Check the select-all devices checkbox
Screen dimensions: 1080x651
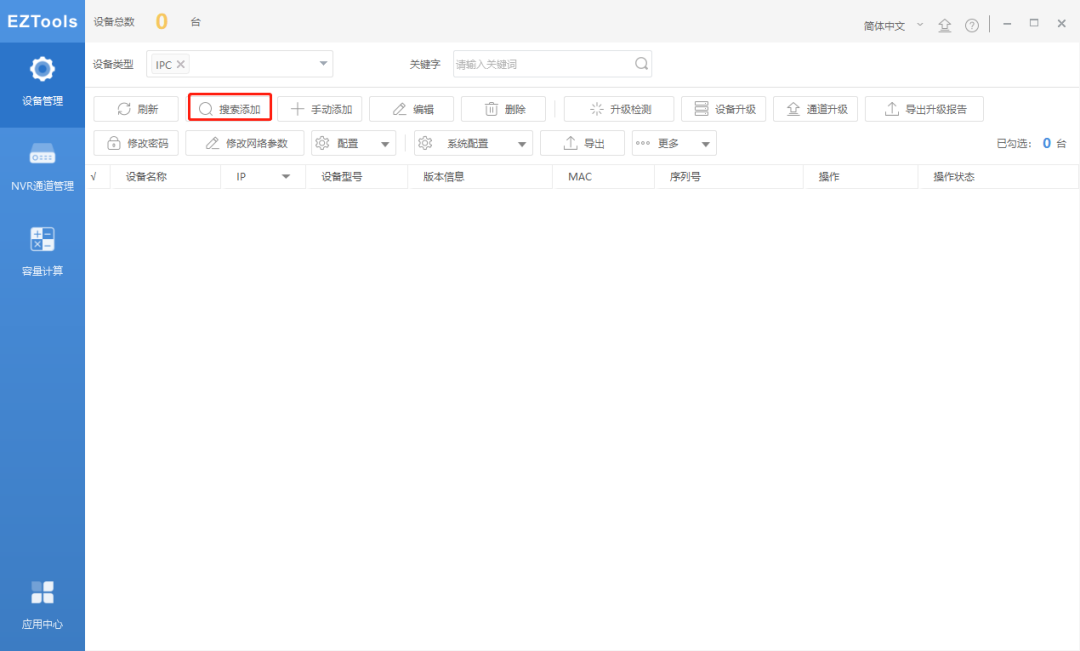click(x=96, y=176)
